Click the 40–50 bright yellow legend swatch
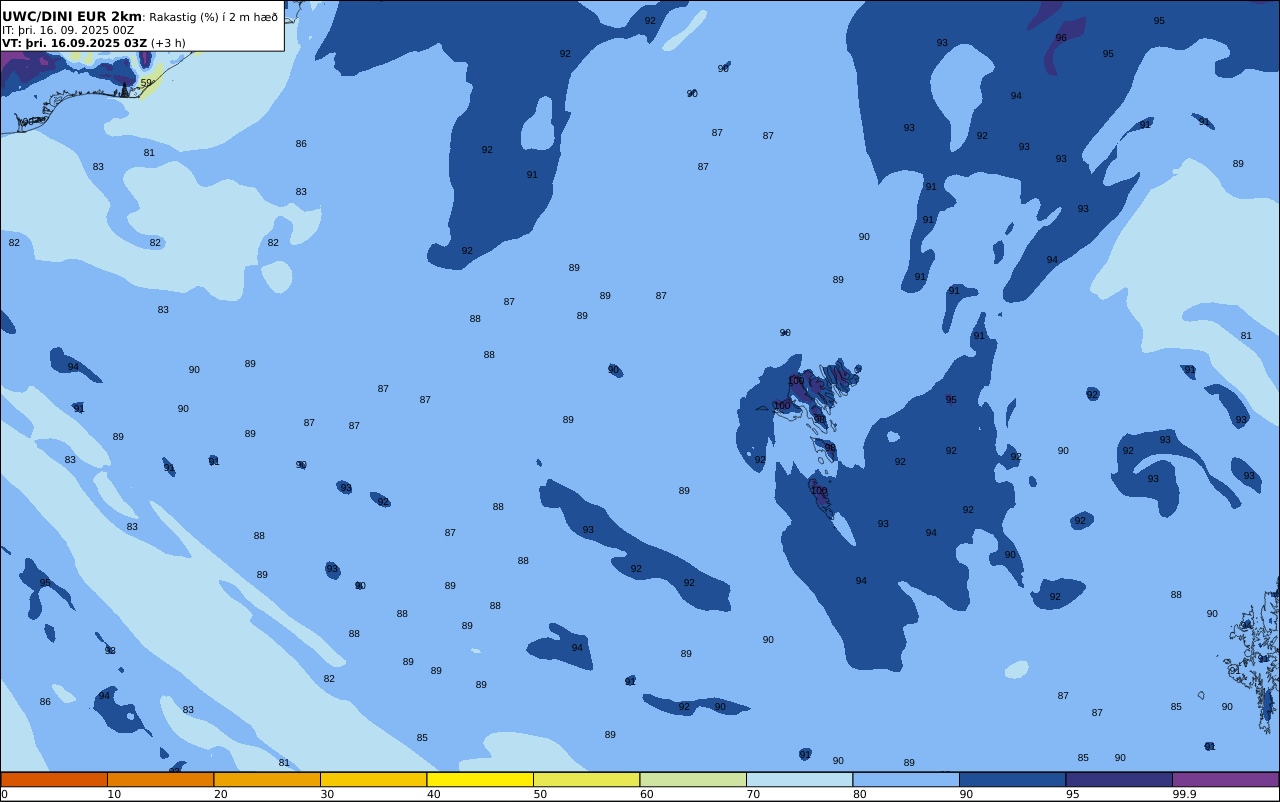Image resolution: width=1280 pixels, height=802 pixels. pos(480,779)
